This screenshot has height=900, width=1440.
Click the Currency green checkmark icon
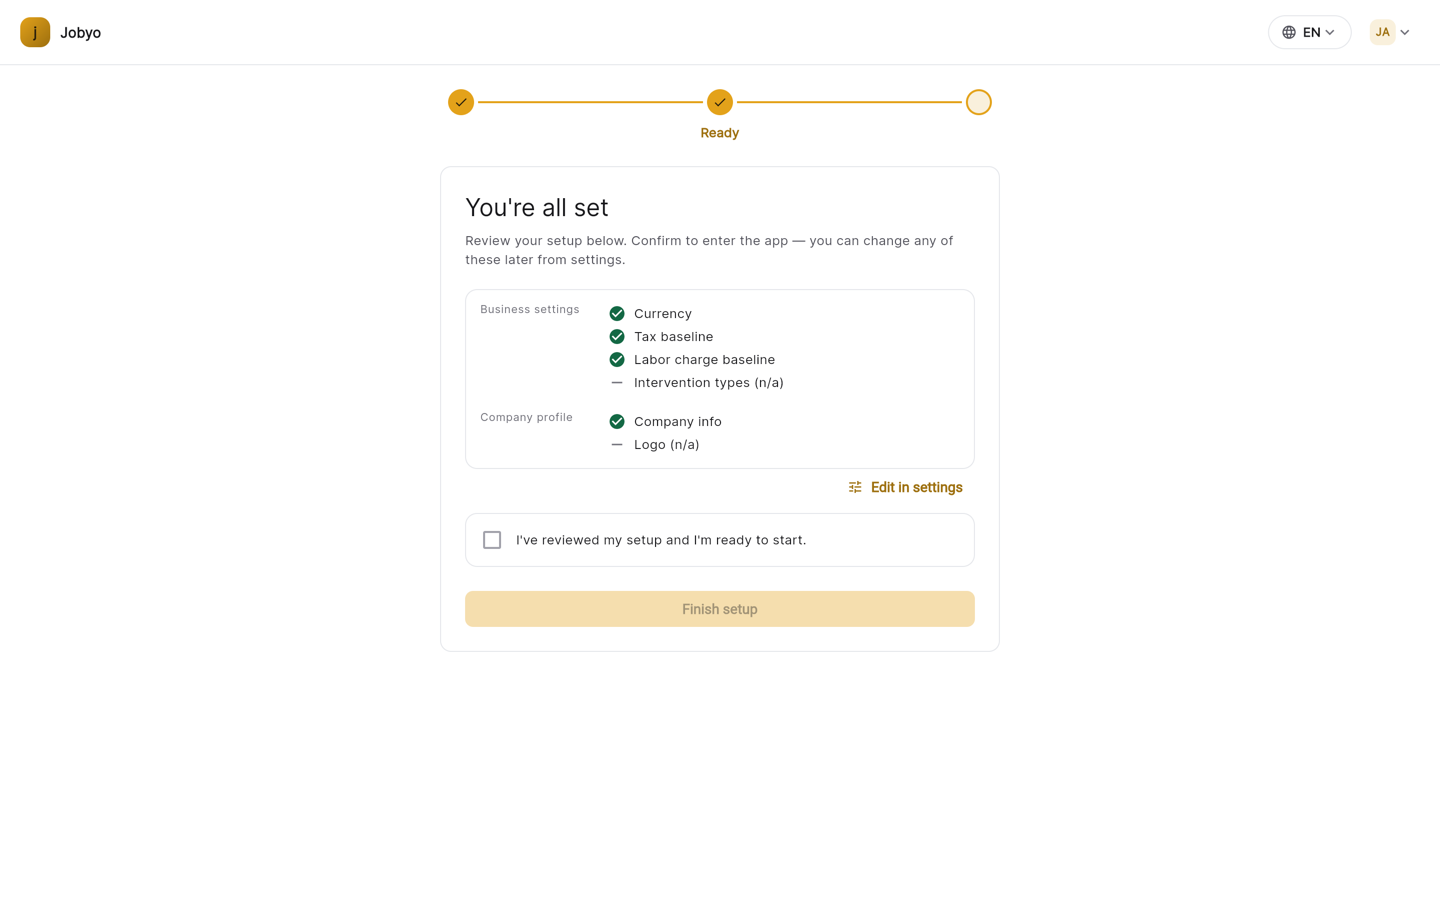(x=617, y=313)
